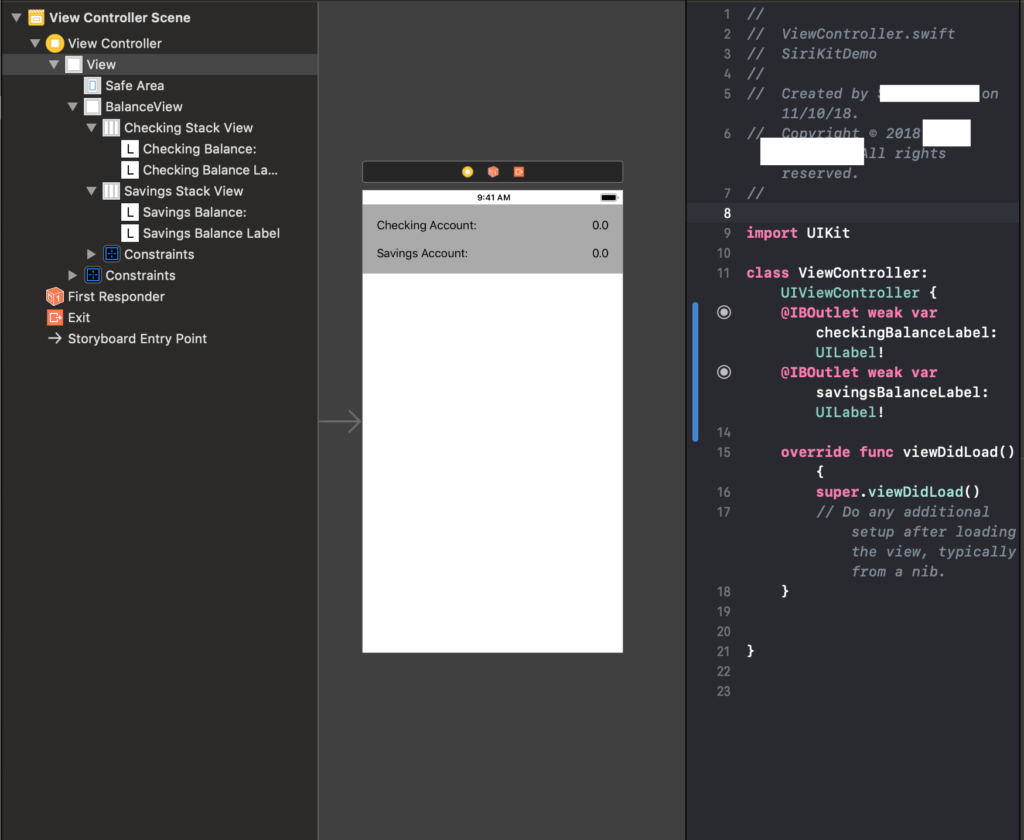This screenshot has width=1024, height=840.
Task: Click outlet connection circle for savingsBalanceLabel
Action: [x=724, y=372]
